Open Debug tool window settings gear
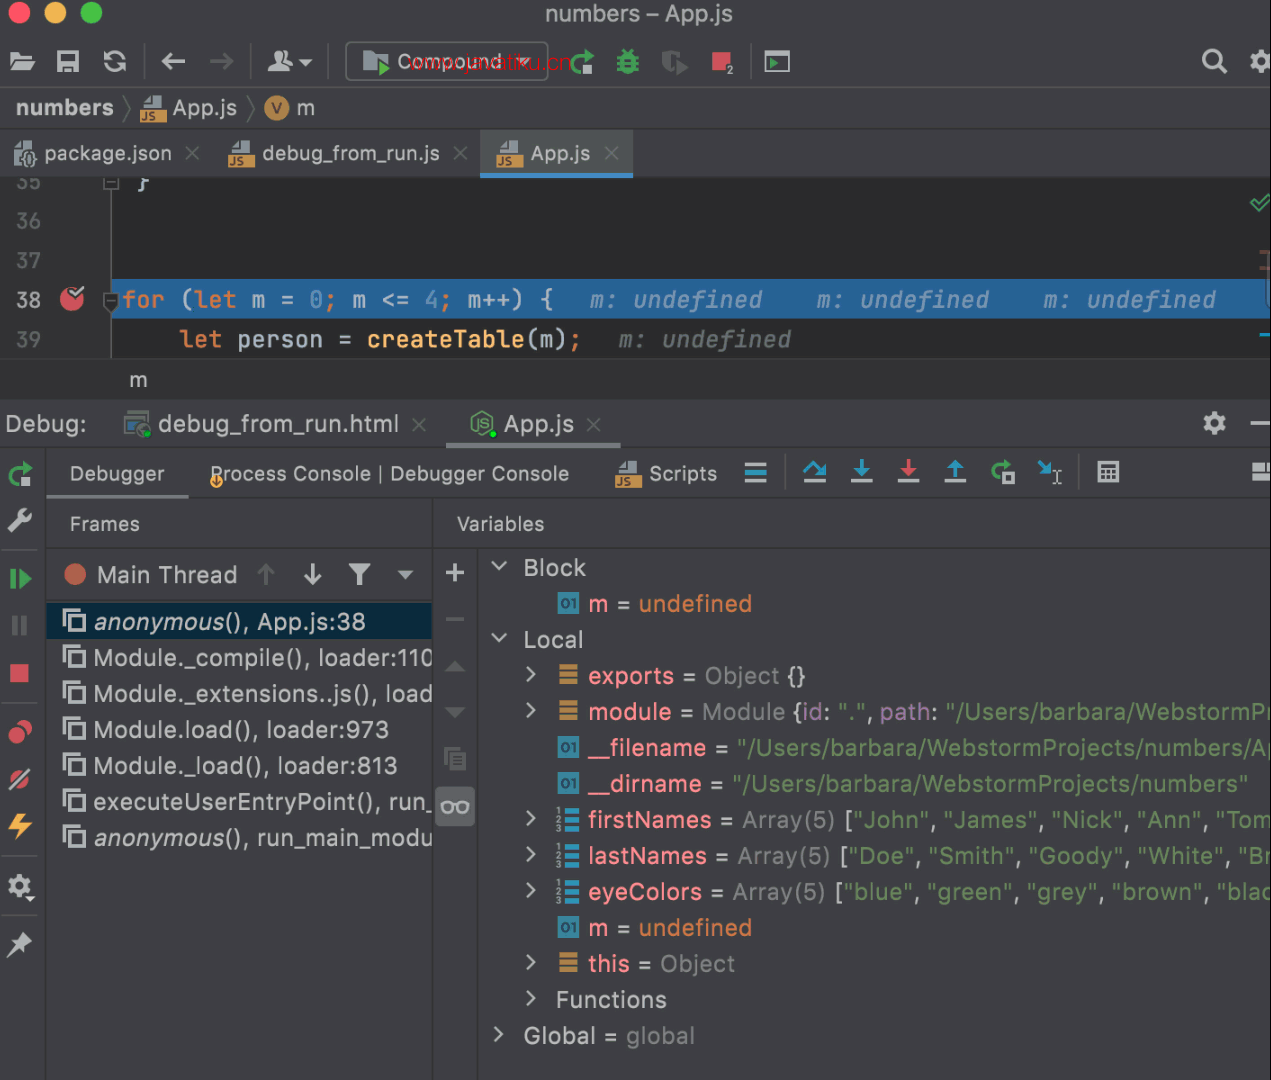Image resolution: width=1271 pixels, height=1080 pixels. pyautogui.click(x=1214, y=423)
